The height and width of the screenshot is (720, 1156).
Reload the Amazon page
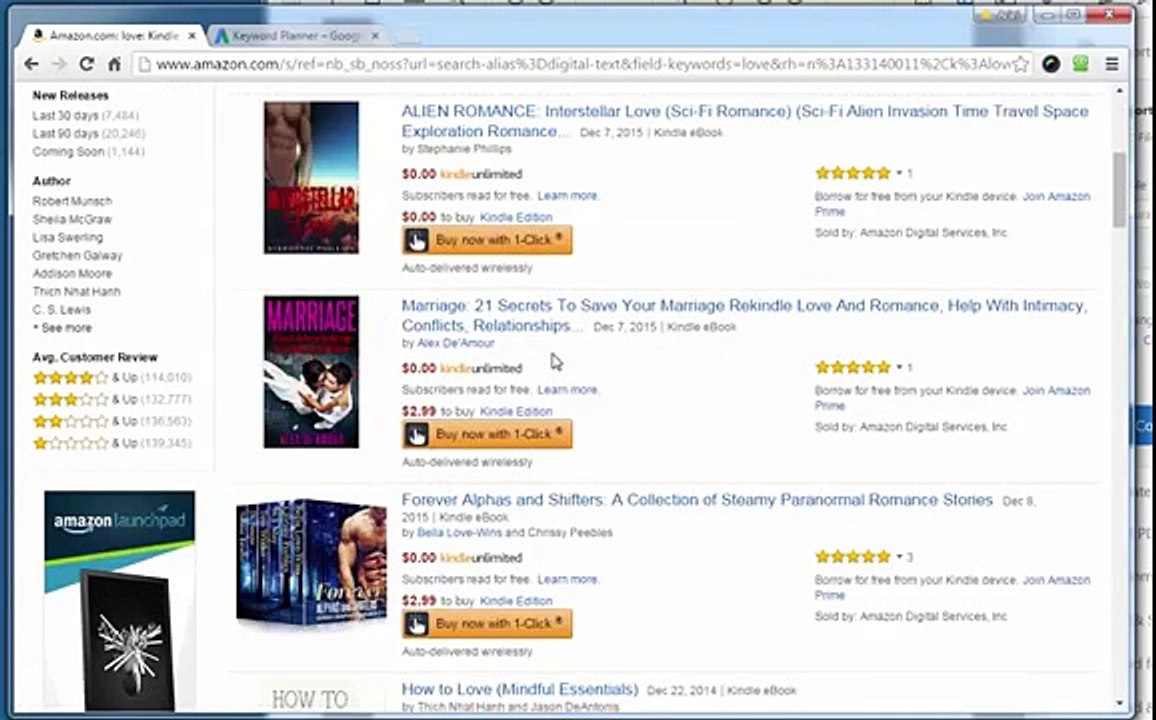pyautogui.click(x=86, y=64)
